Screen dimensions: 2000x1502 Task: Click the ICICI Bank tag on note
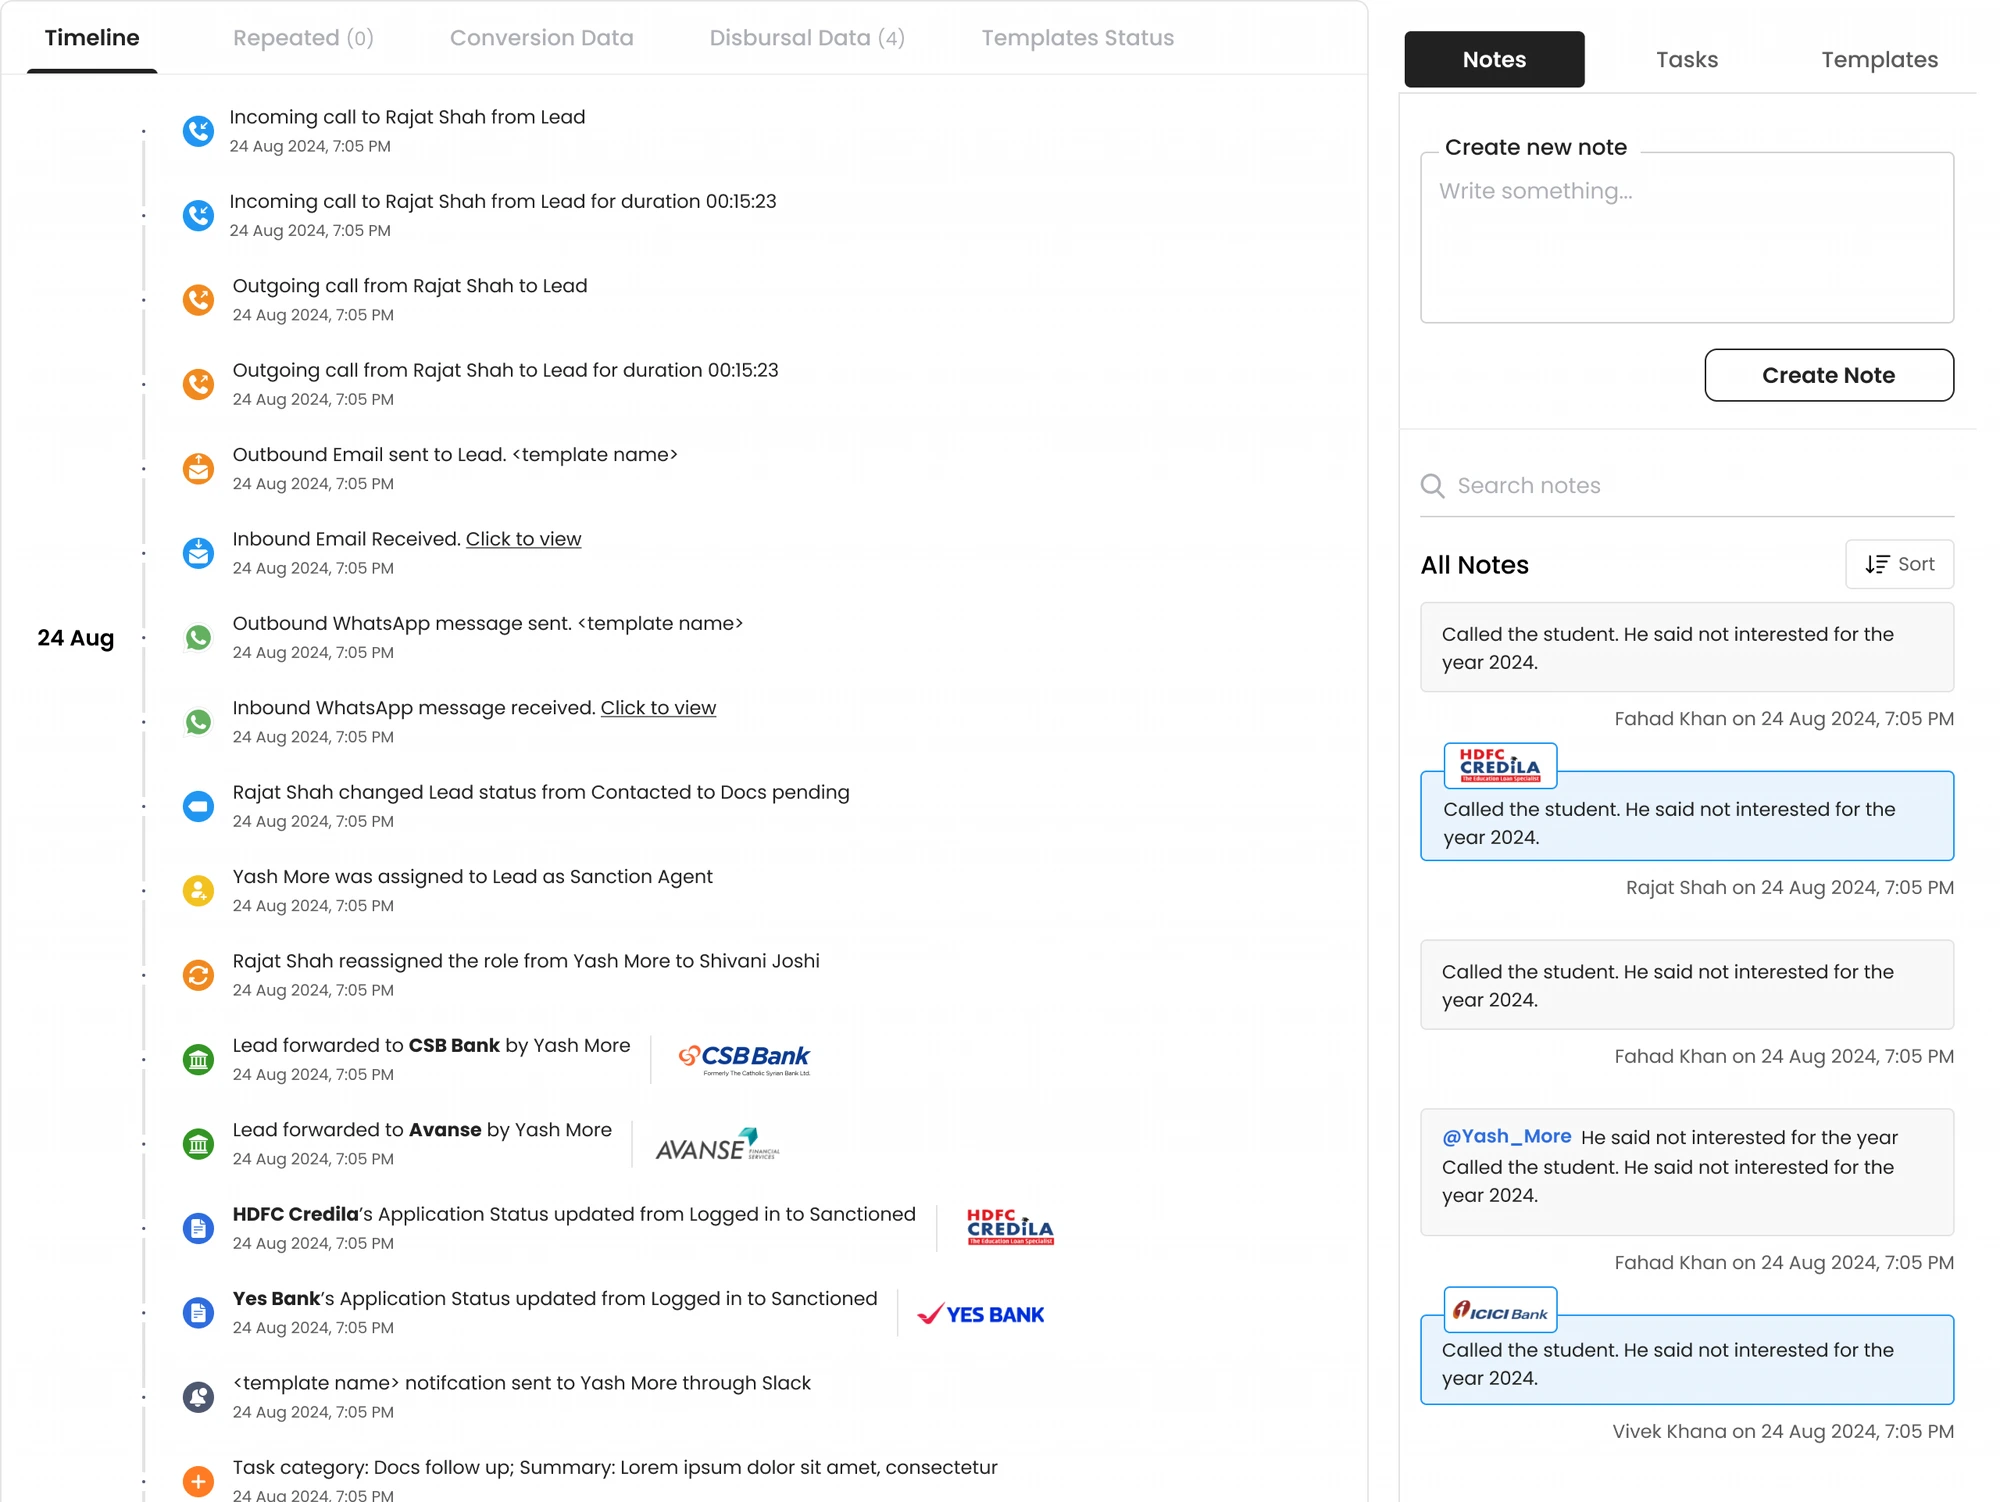1500,1310
